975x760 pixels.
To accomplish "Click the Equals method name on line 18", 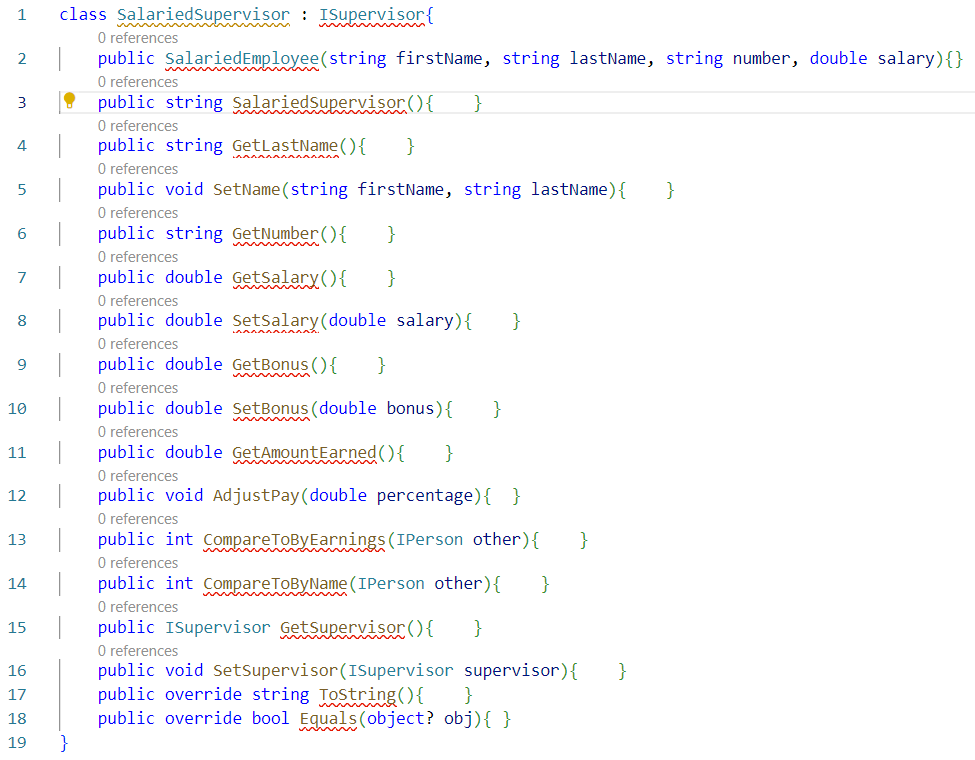I will tap(328, 719).
